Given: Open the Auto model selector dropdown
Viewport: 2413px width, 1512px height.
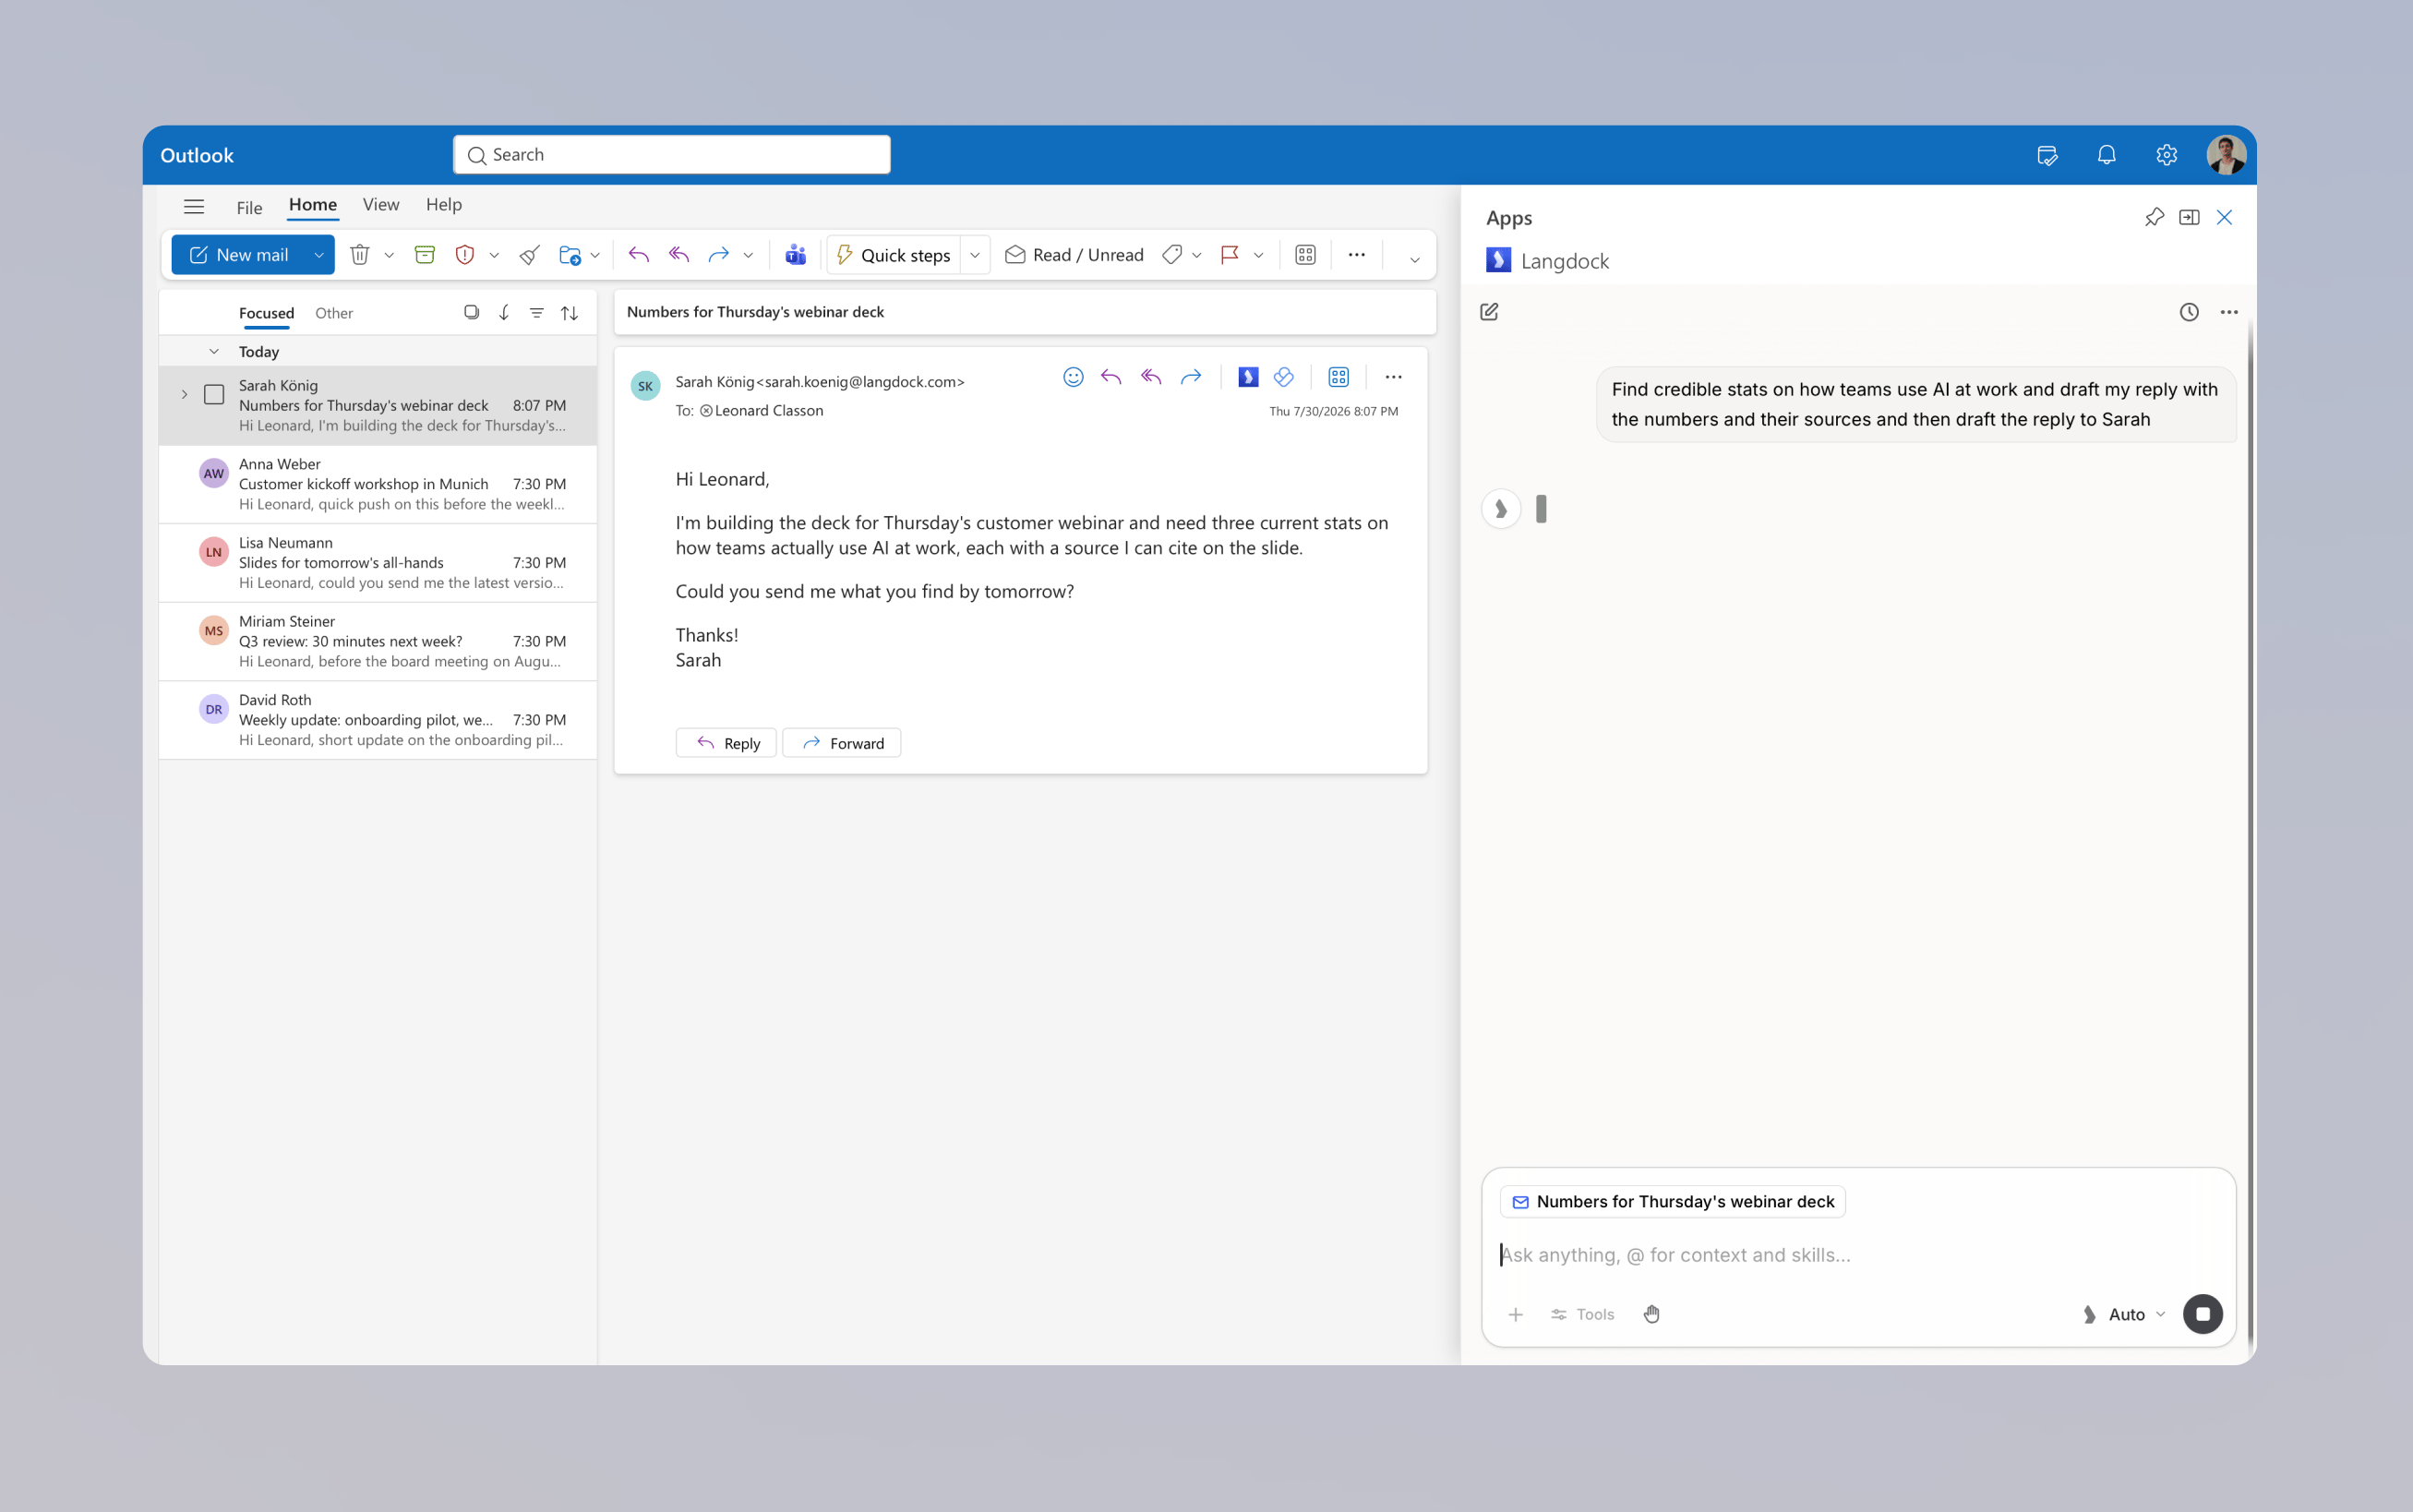Looking at the screenshot, I should pos(2124,1314).
